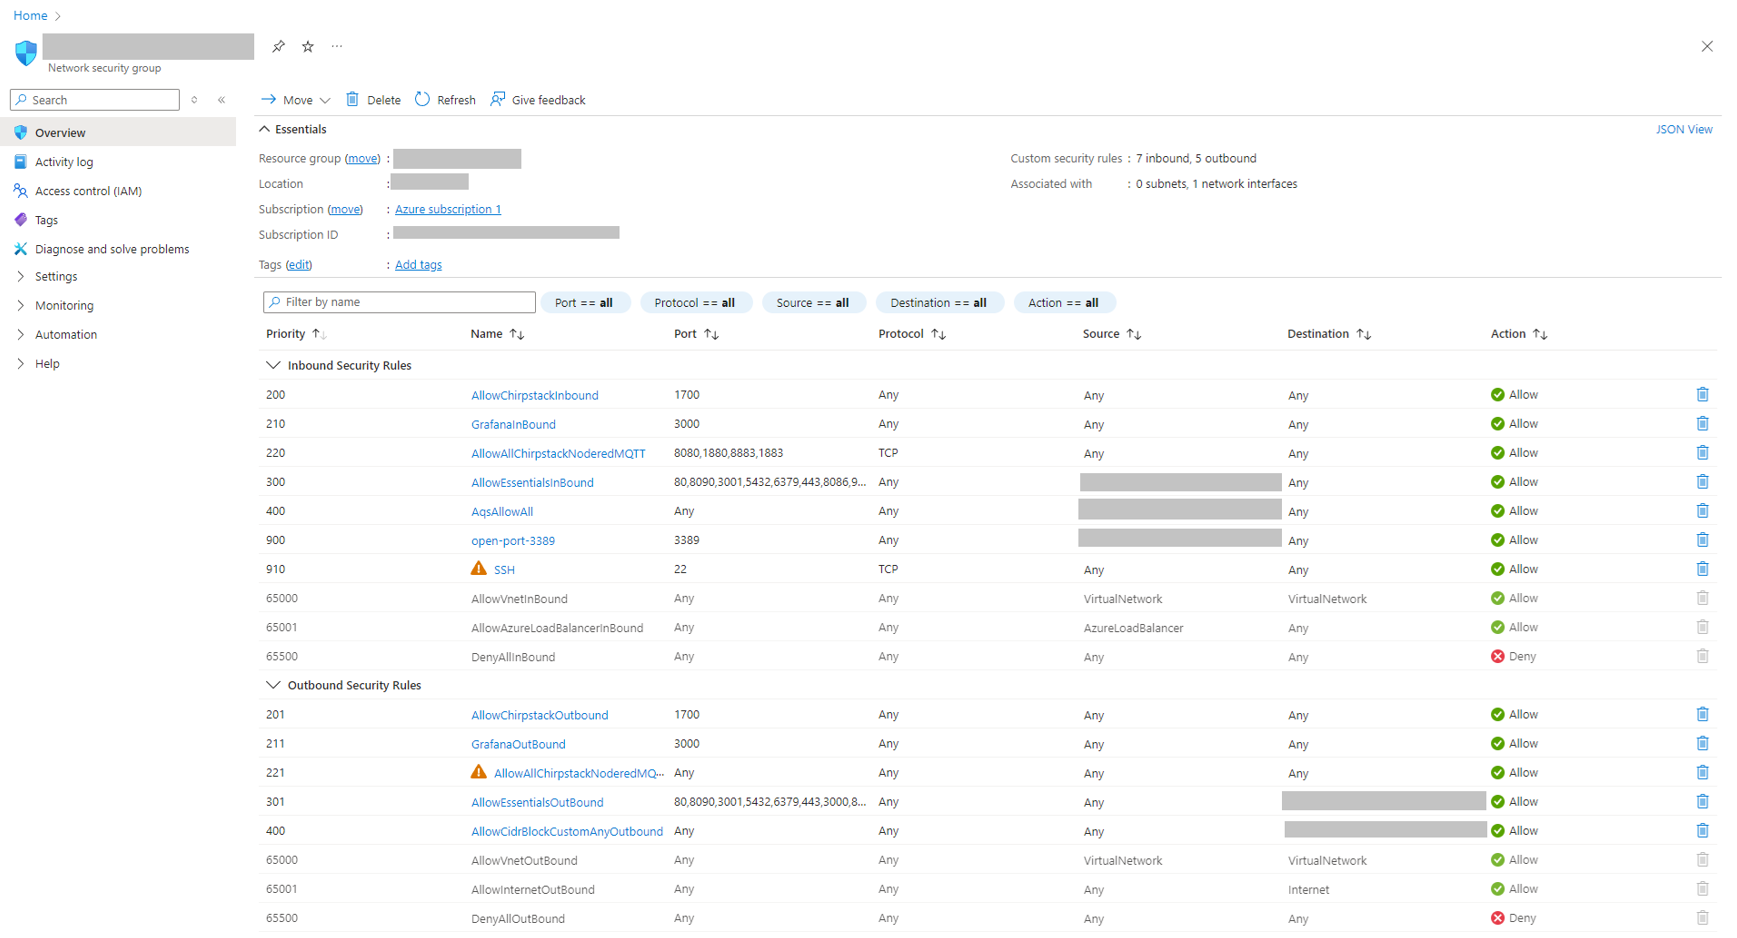Sort rules by Destination column arrows
Viewport: 1737px width, 938px height.
pos(1364,334)
